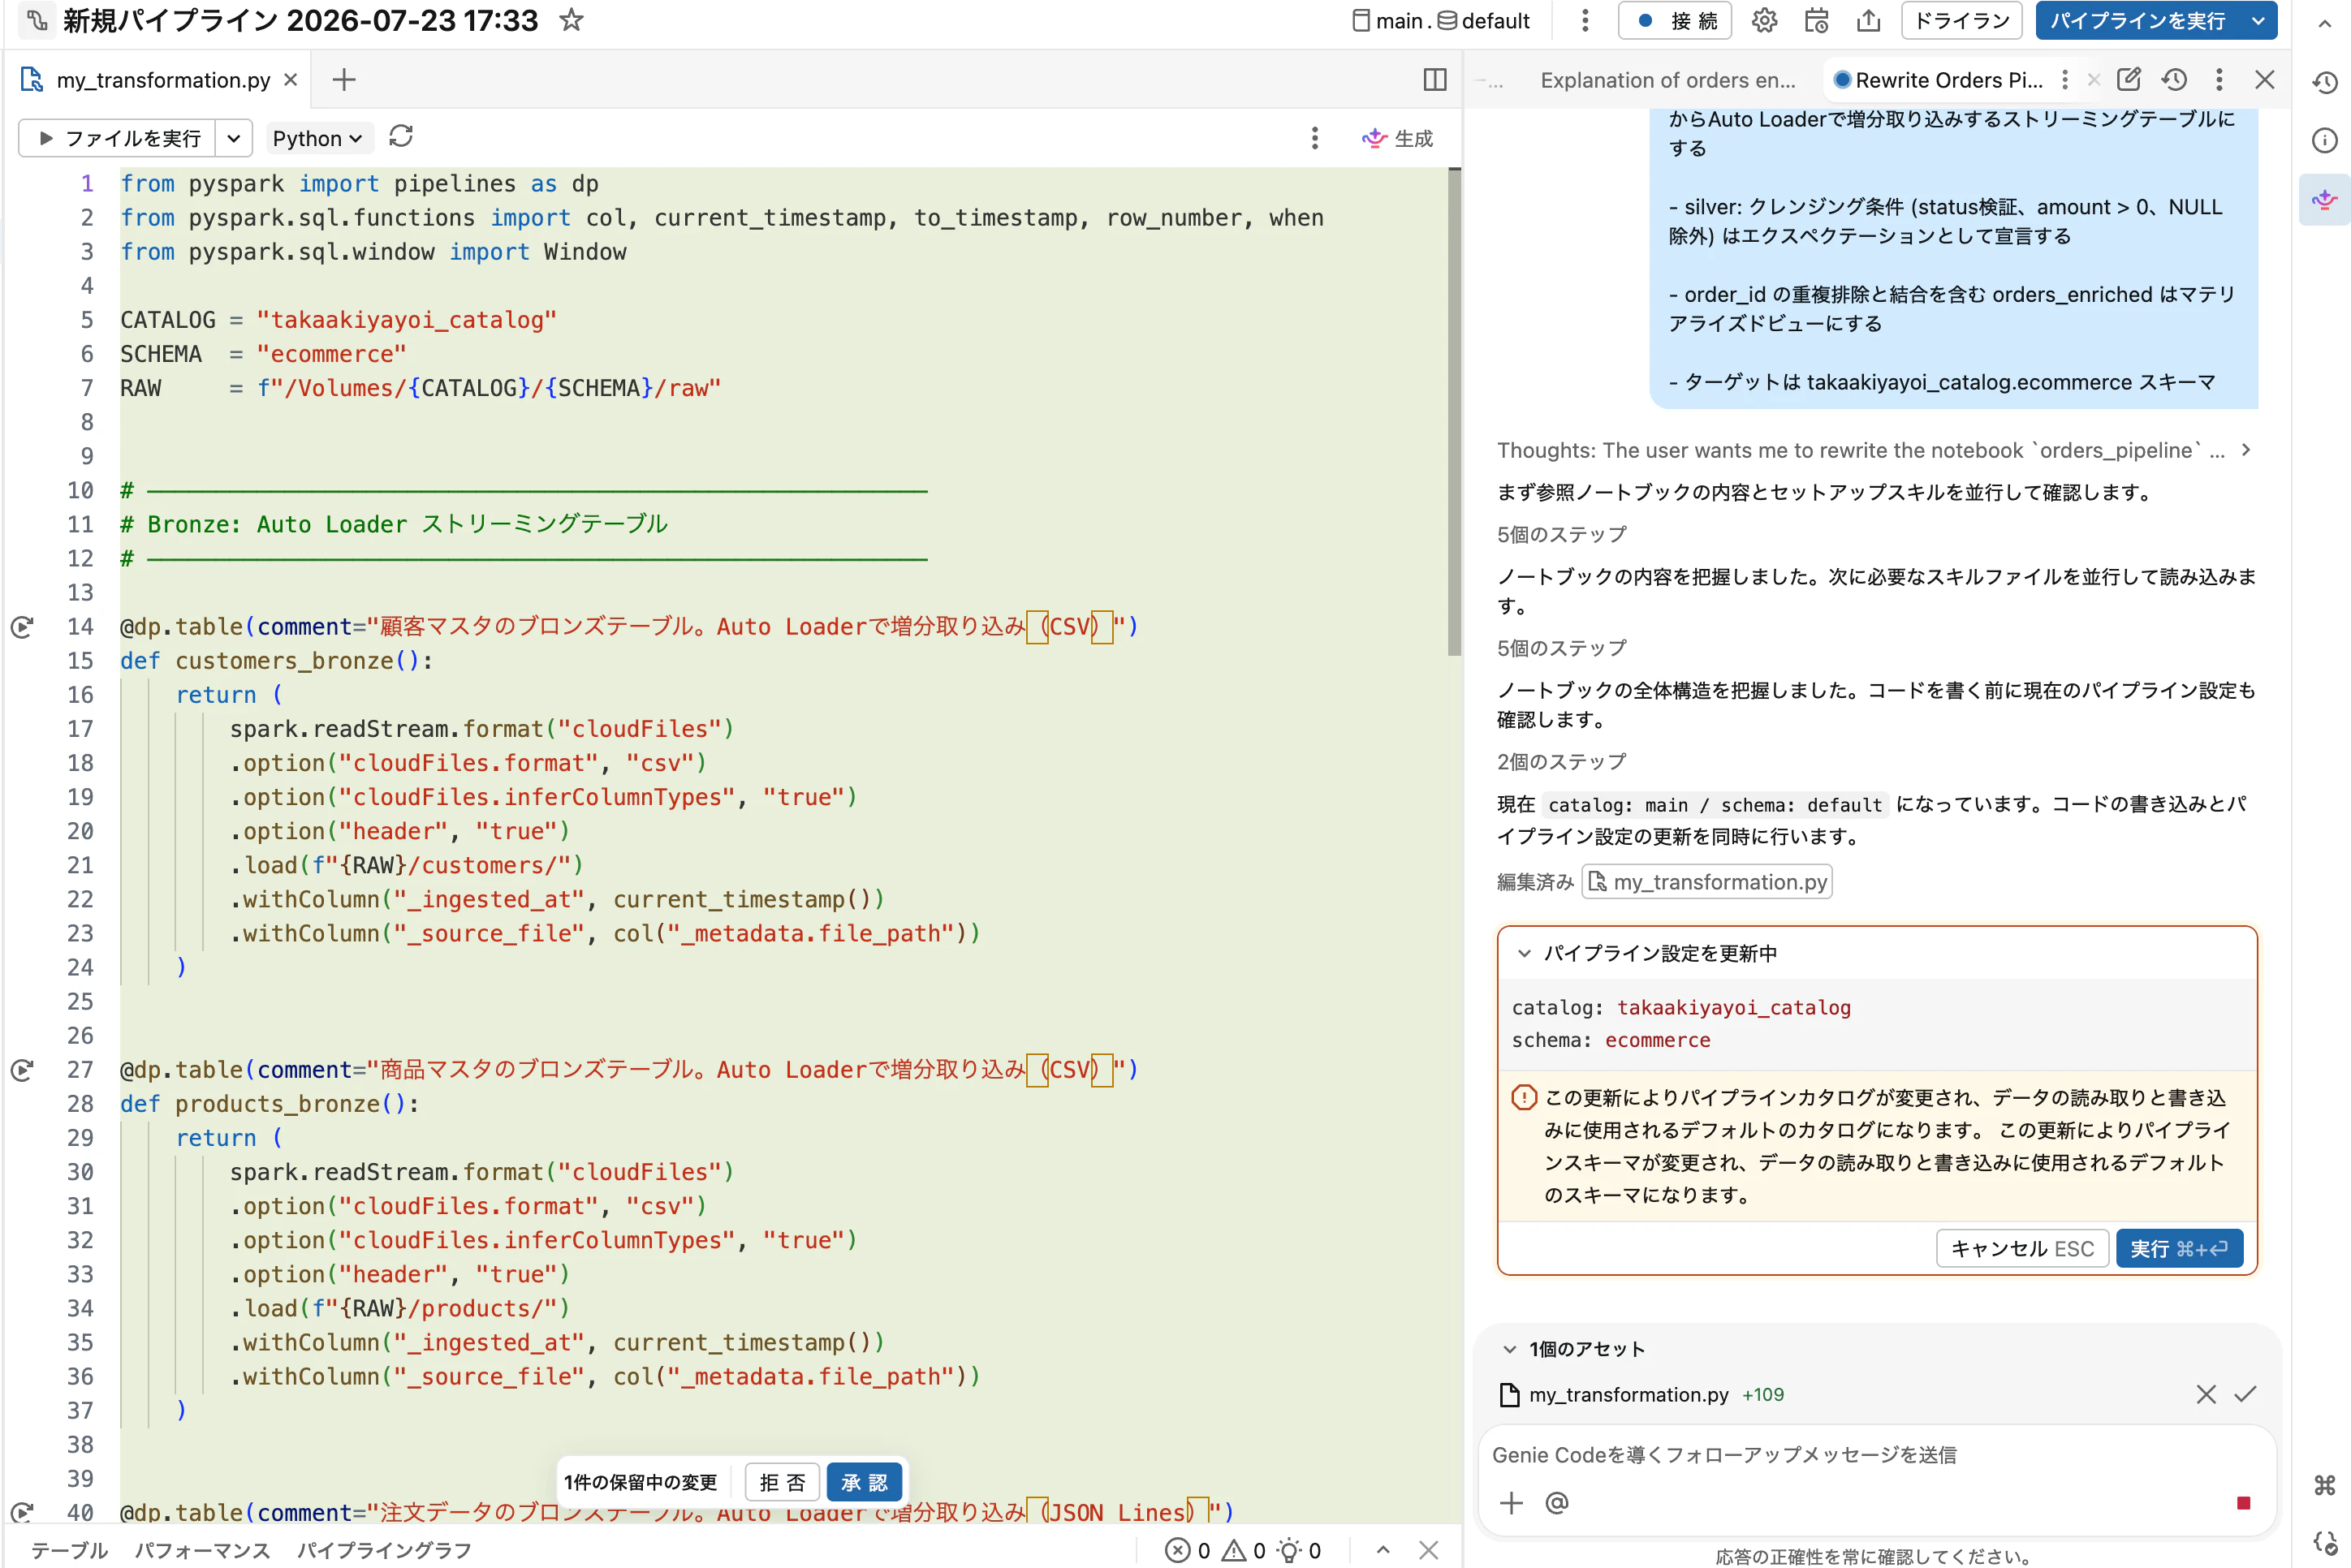Star the pipeline as favorite
This screenshot has width=2351, height=1568.
pos(571,20)
